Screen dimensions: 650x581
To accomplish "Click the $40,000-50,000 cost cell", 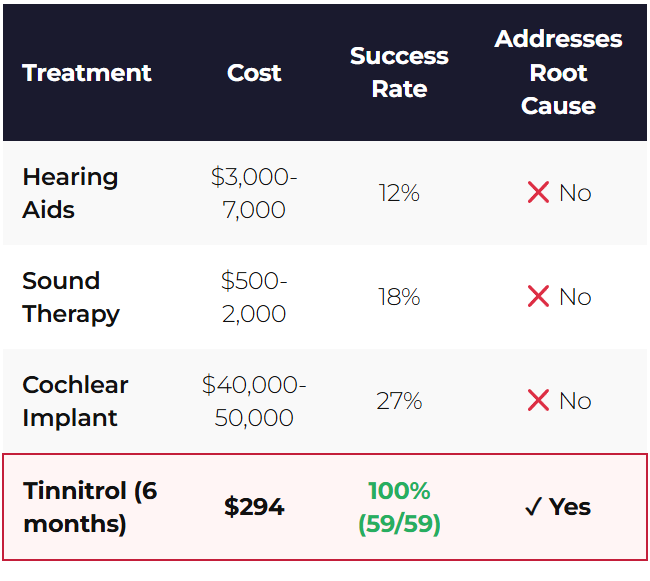I will pos(254,401).
